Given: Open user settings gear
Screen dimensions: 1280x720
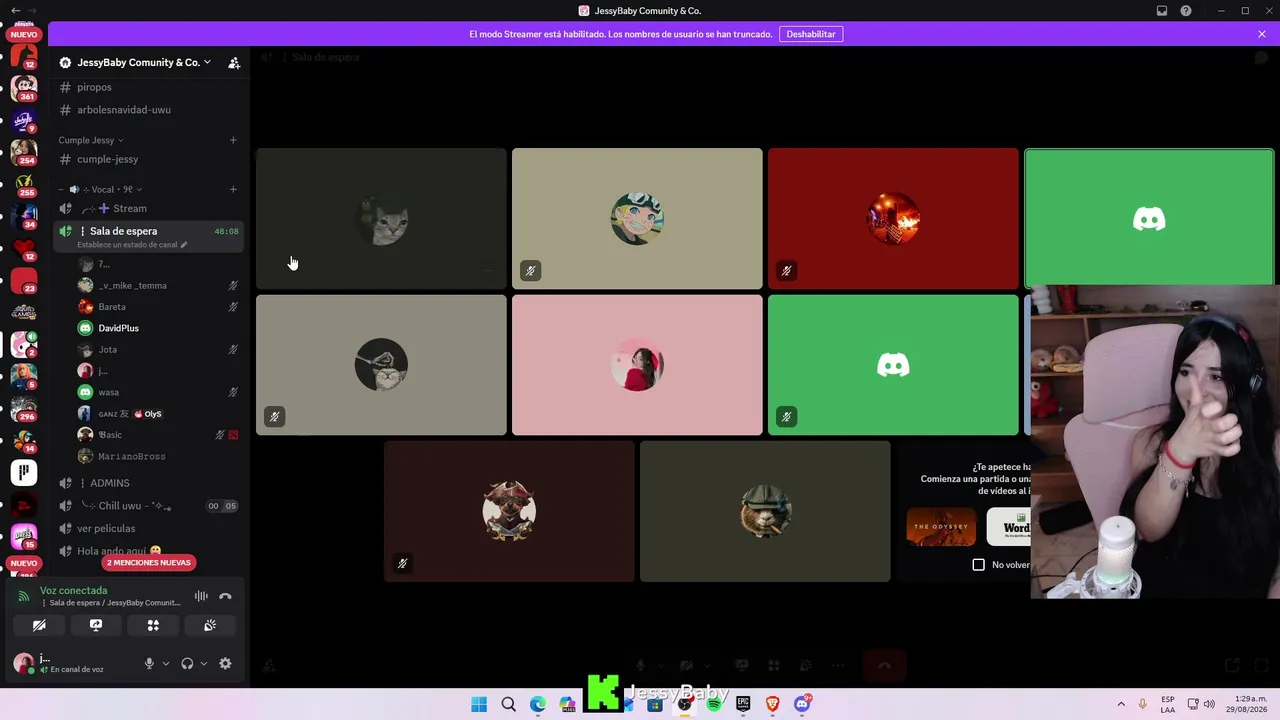Looking at the screenshot, I should click(x=225, y=663).
